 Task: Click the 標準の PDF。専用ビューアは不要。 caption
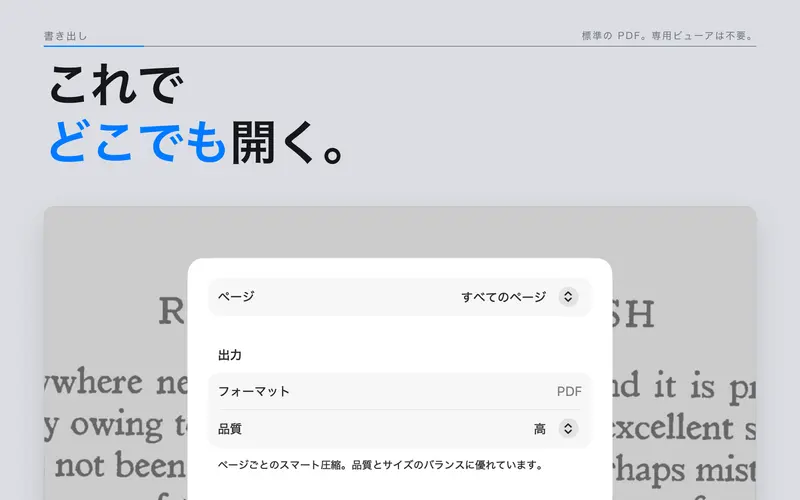668,36
